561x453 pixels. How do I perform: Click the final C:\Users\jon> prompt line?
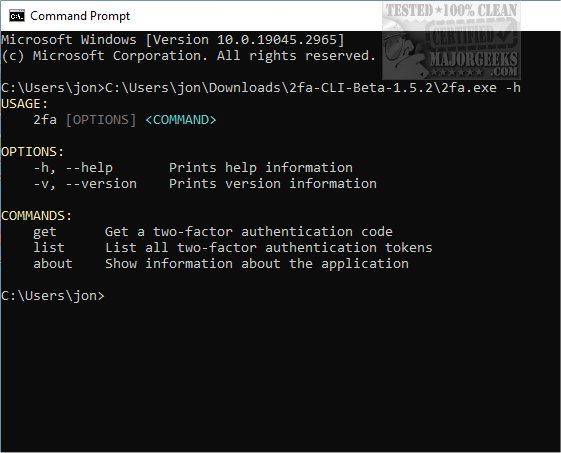[x=53, y=296]
